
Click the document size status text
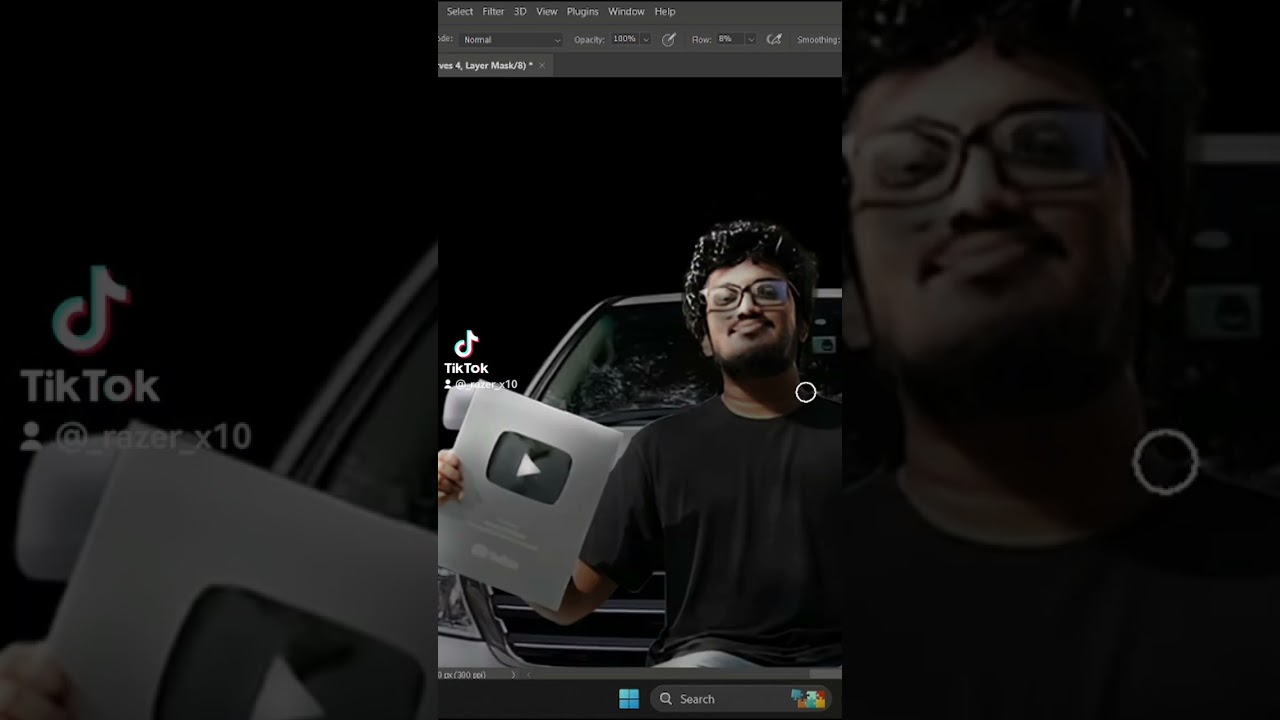[463, 675]
